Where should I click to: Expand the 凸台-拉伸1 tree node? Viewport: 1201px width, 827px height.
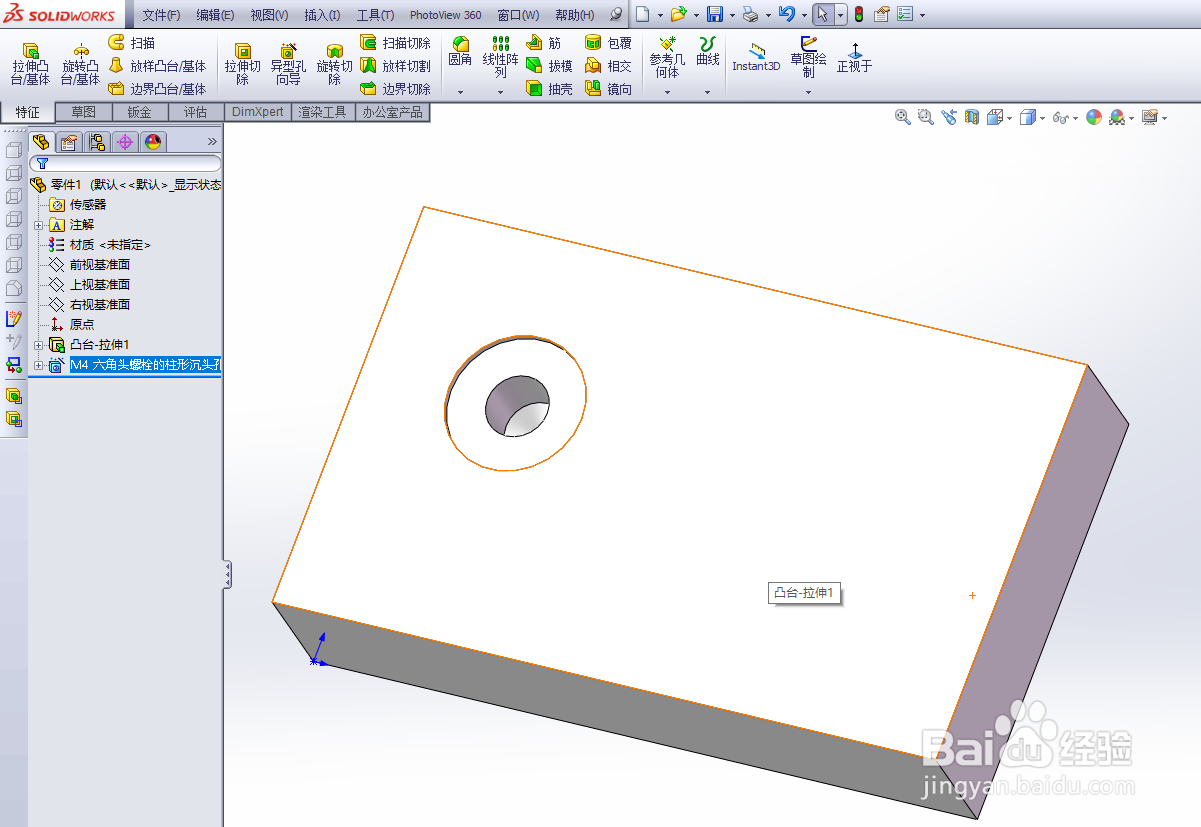(x=39, y=344)
